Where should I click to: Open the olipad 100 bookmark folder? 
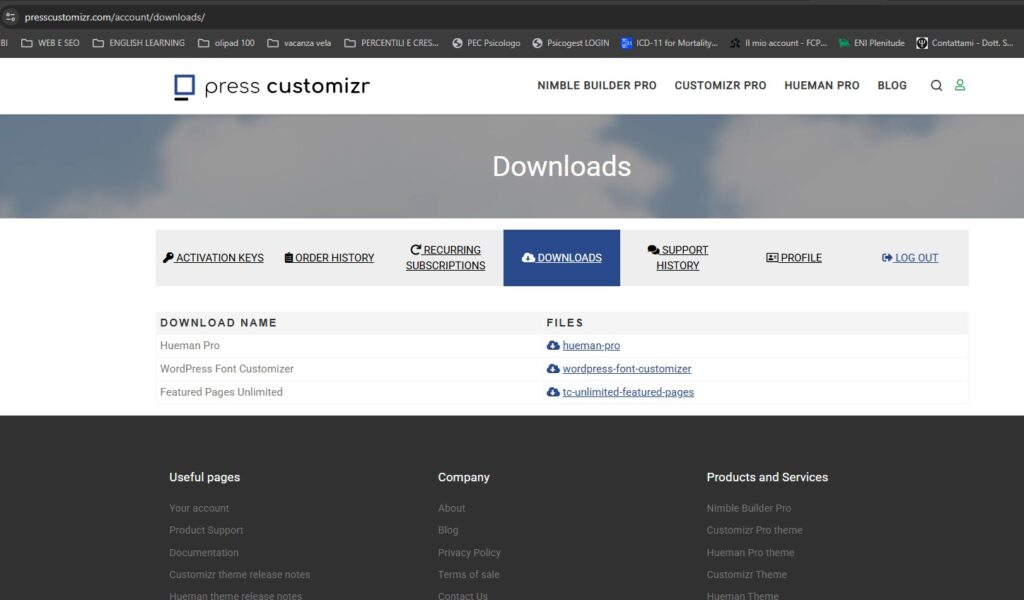[226, 43]
